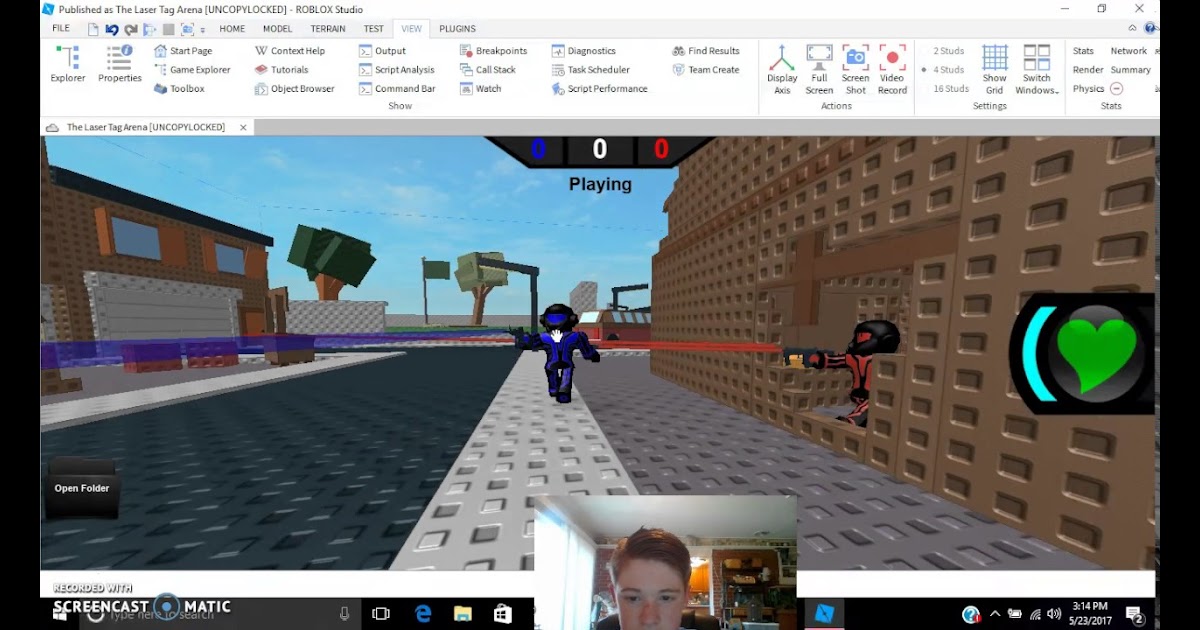Click the Toolbox icon
1200x630 pixels.
point(160,89)
